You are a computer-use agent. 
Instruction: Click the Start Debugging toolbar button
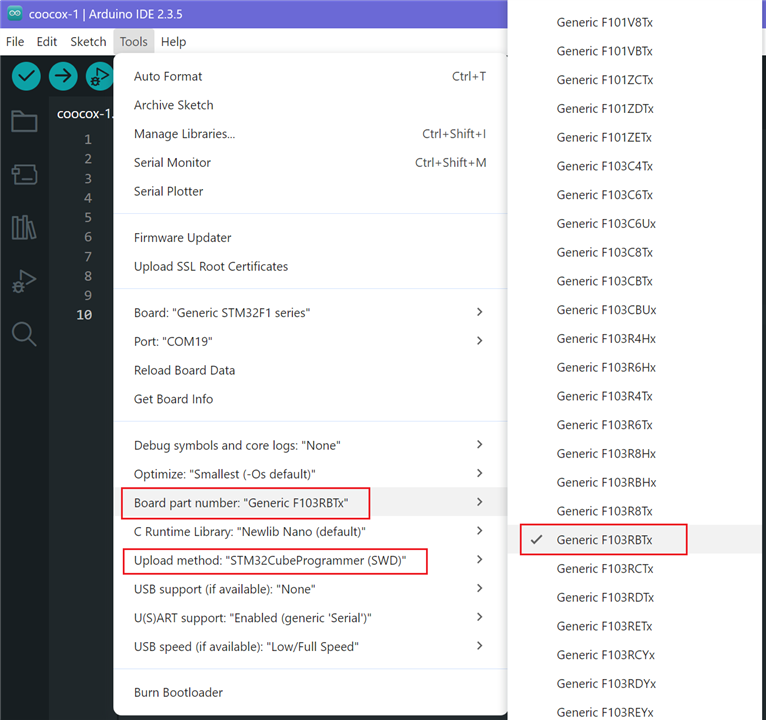point(100,76)
